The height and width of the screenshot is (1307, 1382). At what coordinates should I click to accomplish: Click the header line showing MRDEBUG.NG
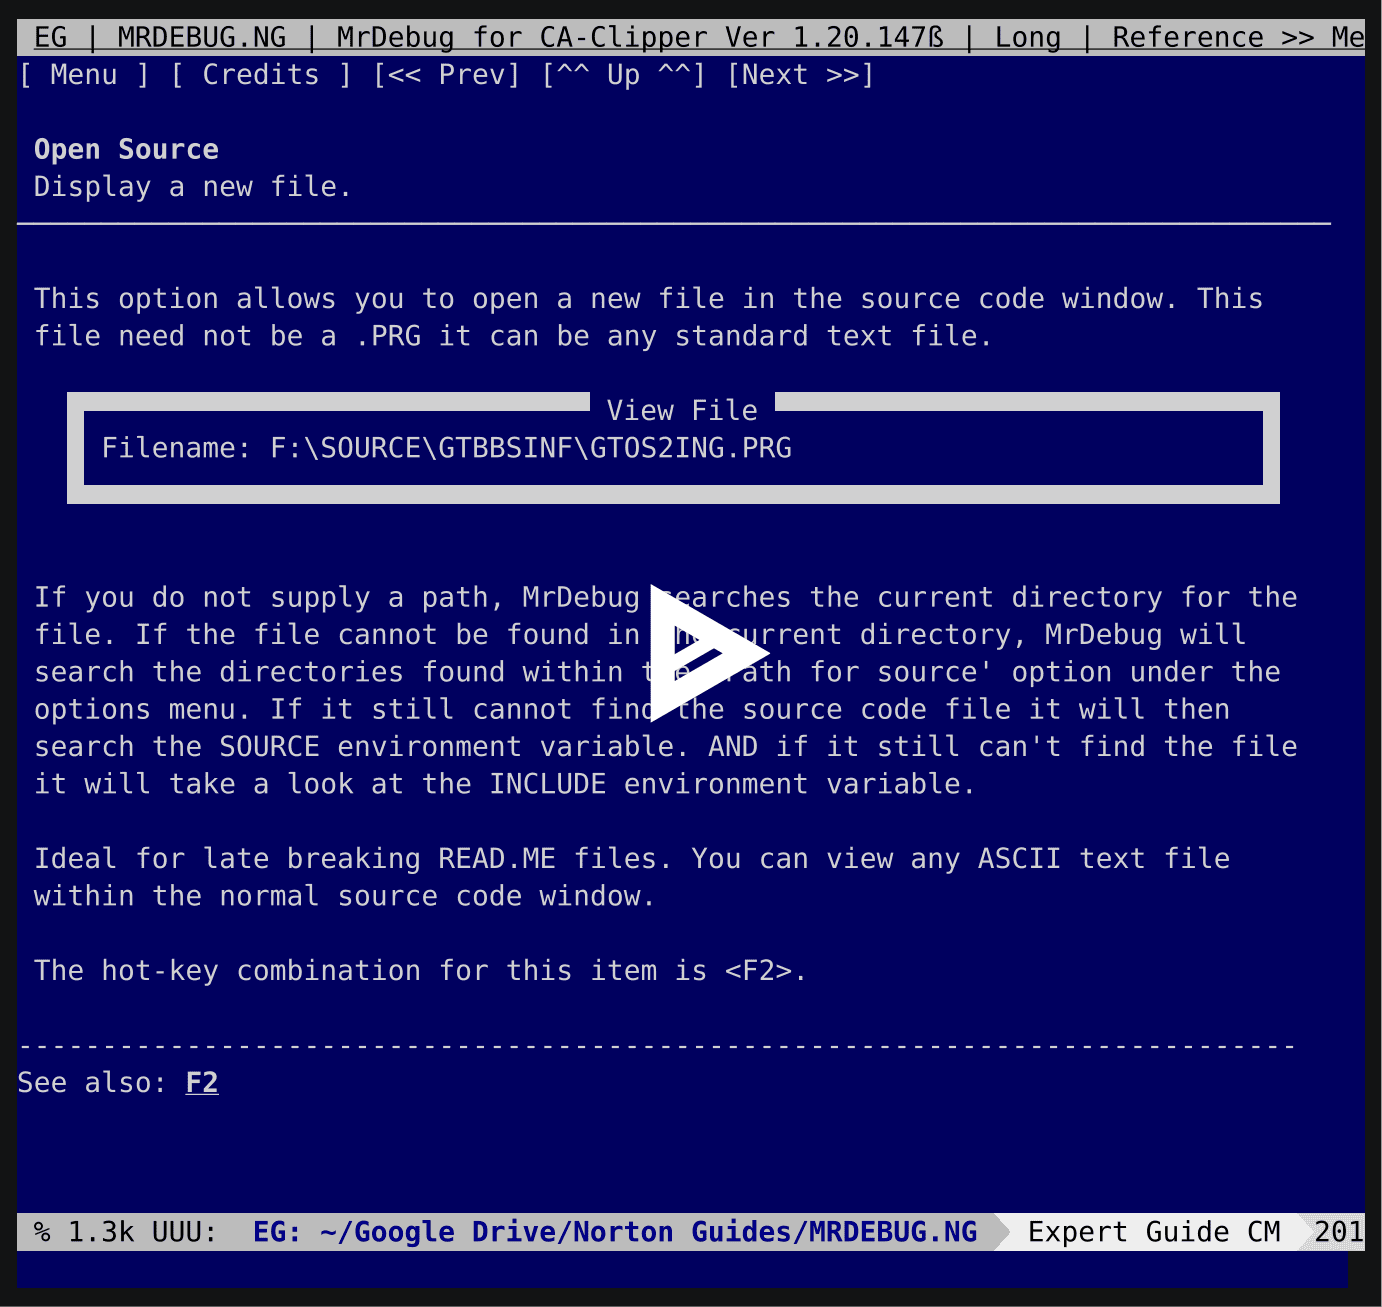(691, 38)
